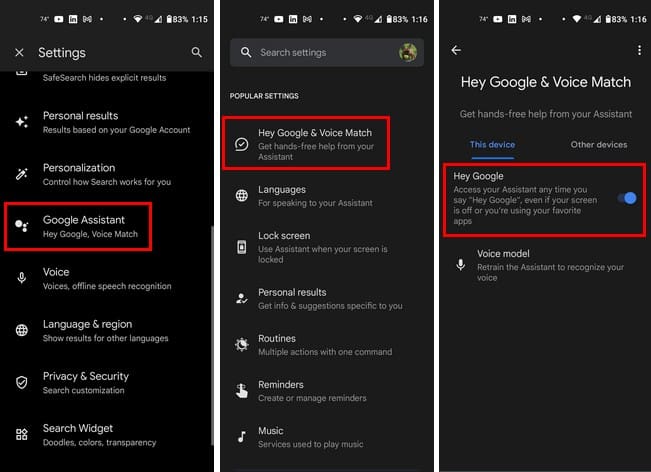Image resolution: width=651 pixels, height=472 pixels.
Task: Click the YouTube status icon in left panel
Action: point(59,19)
